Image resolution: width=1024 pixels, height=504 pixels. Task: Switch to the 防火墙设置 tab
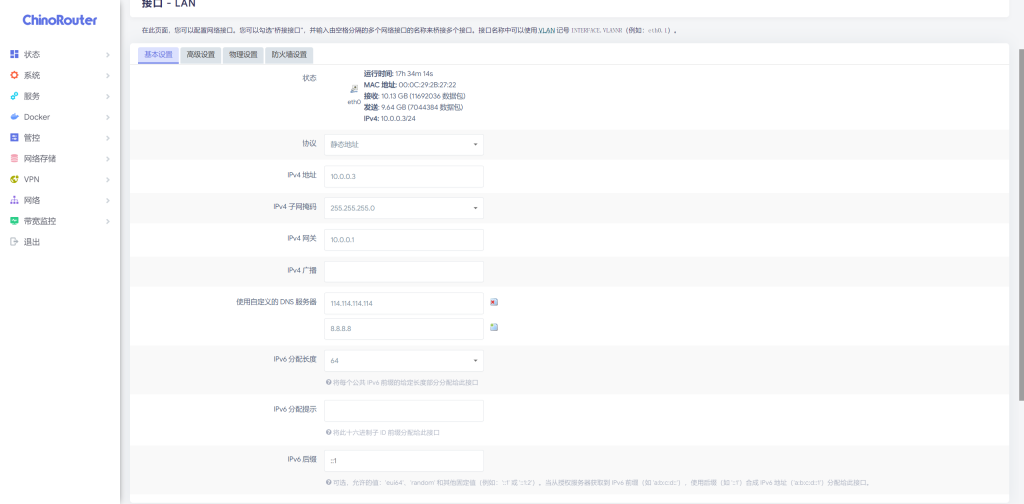pyautogui.click(x=289, y=55)
